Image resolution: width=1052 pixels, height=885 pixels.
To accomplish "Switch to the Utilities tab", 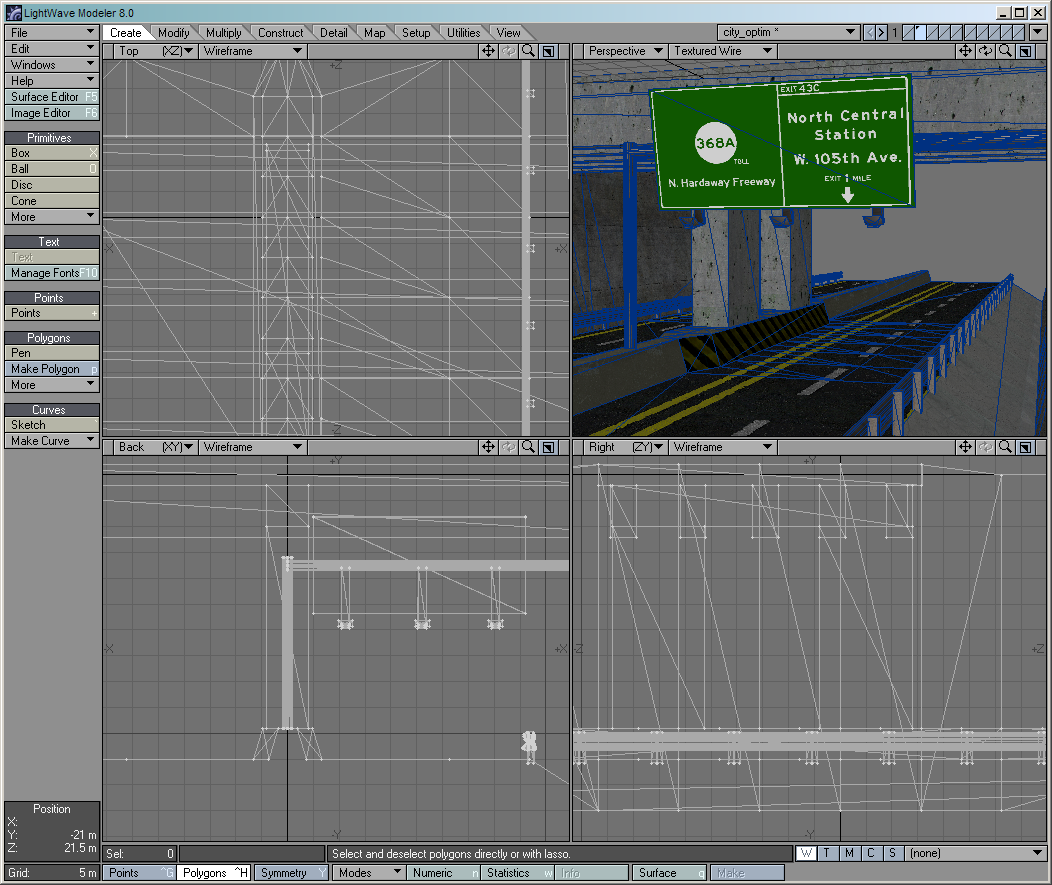I will point(464,33).
